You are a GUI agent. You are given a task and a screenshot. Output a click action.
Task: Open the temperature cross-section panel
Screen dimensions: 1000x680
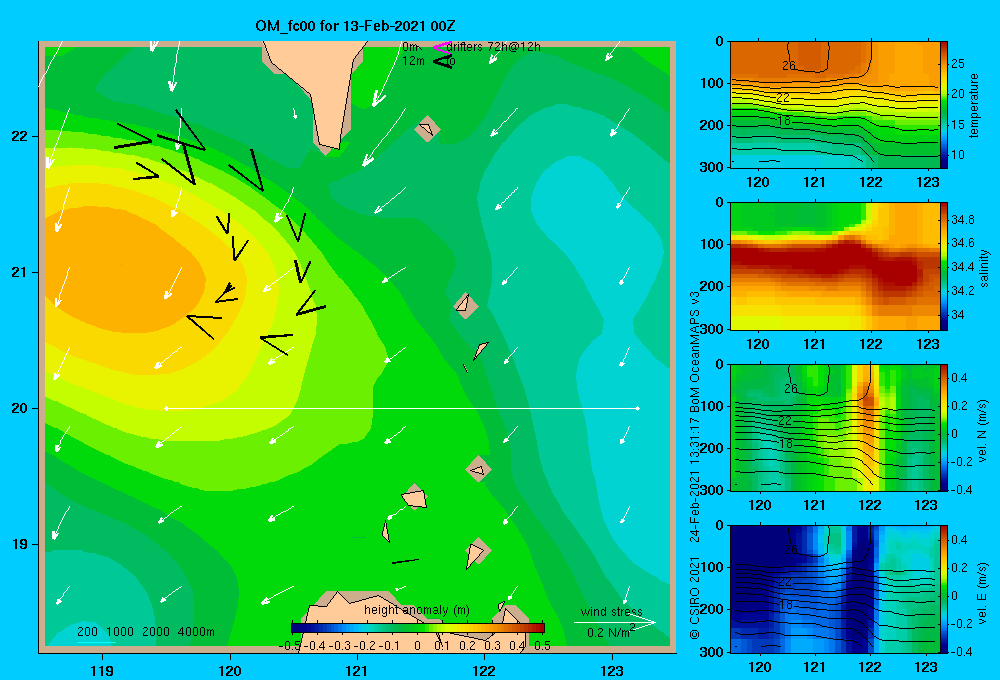(834, 105)
